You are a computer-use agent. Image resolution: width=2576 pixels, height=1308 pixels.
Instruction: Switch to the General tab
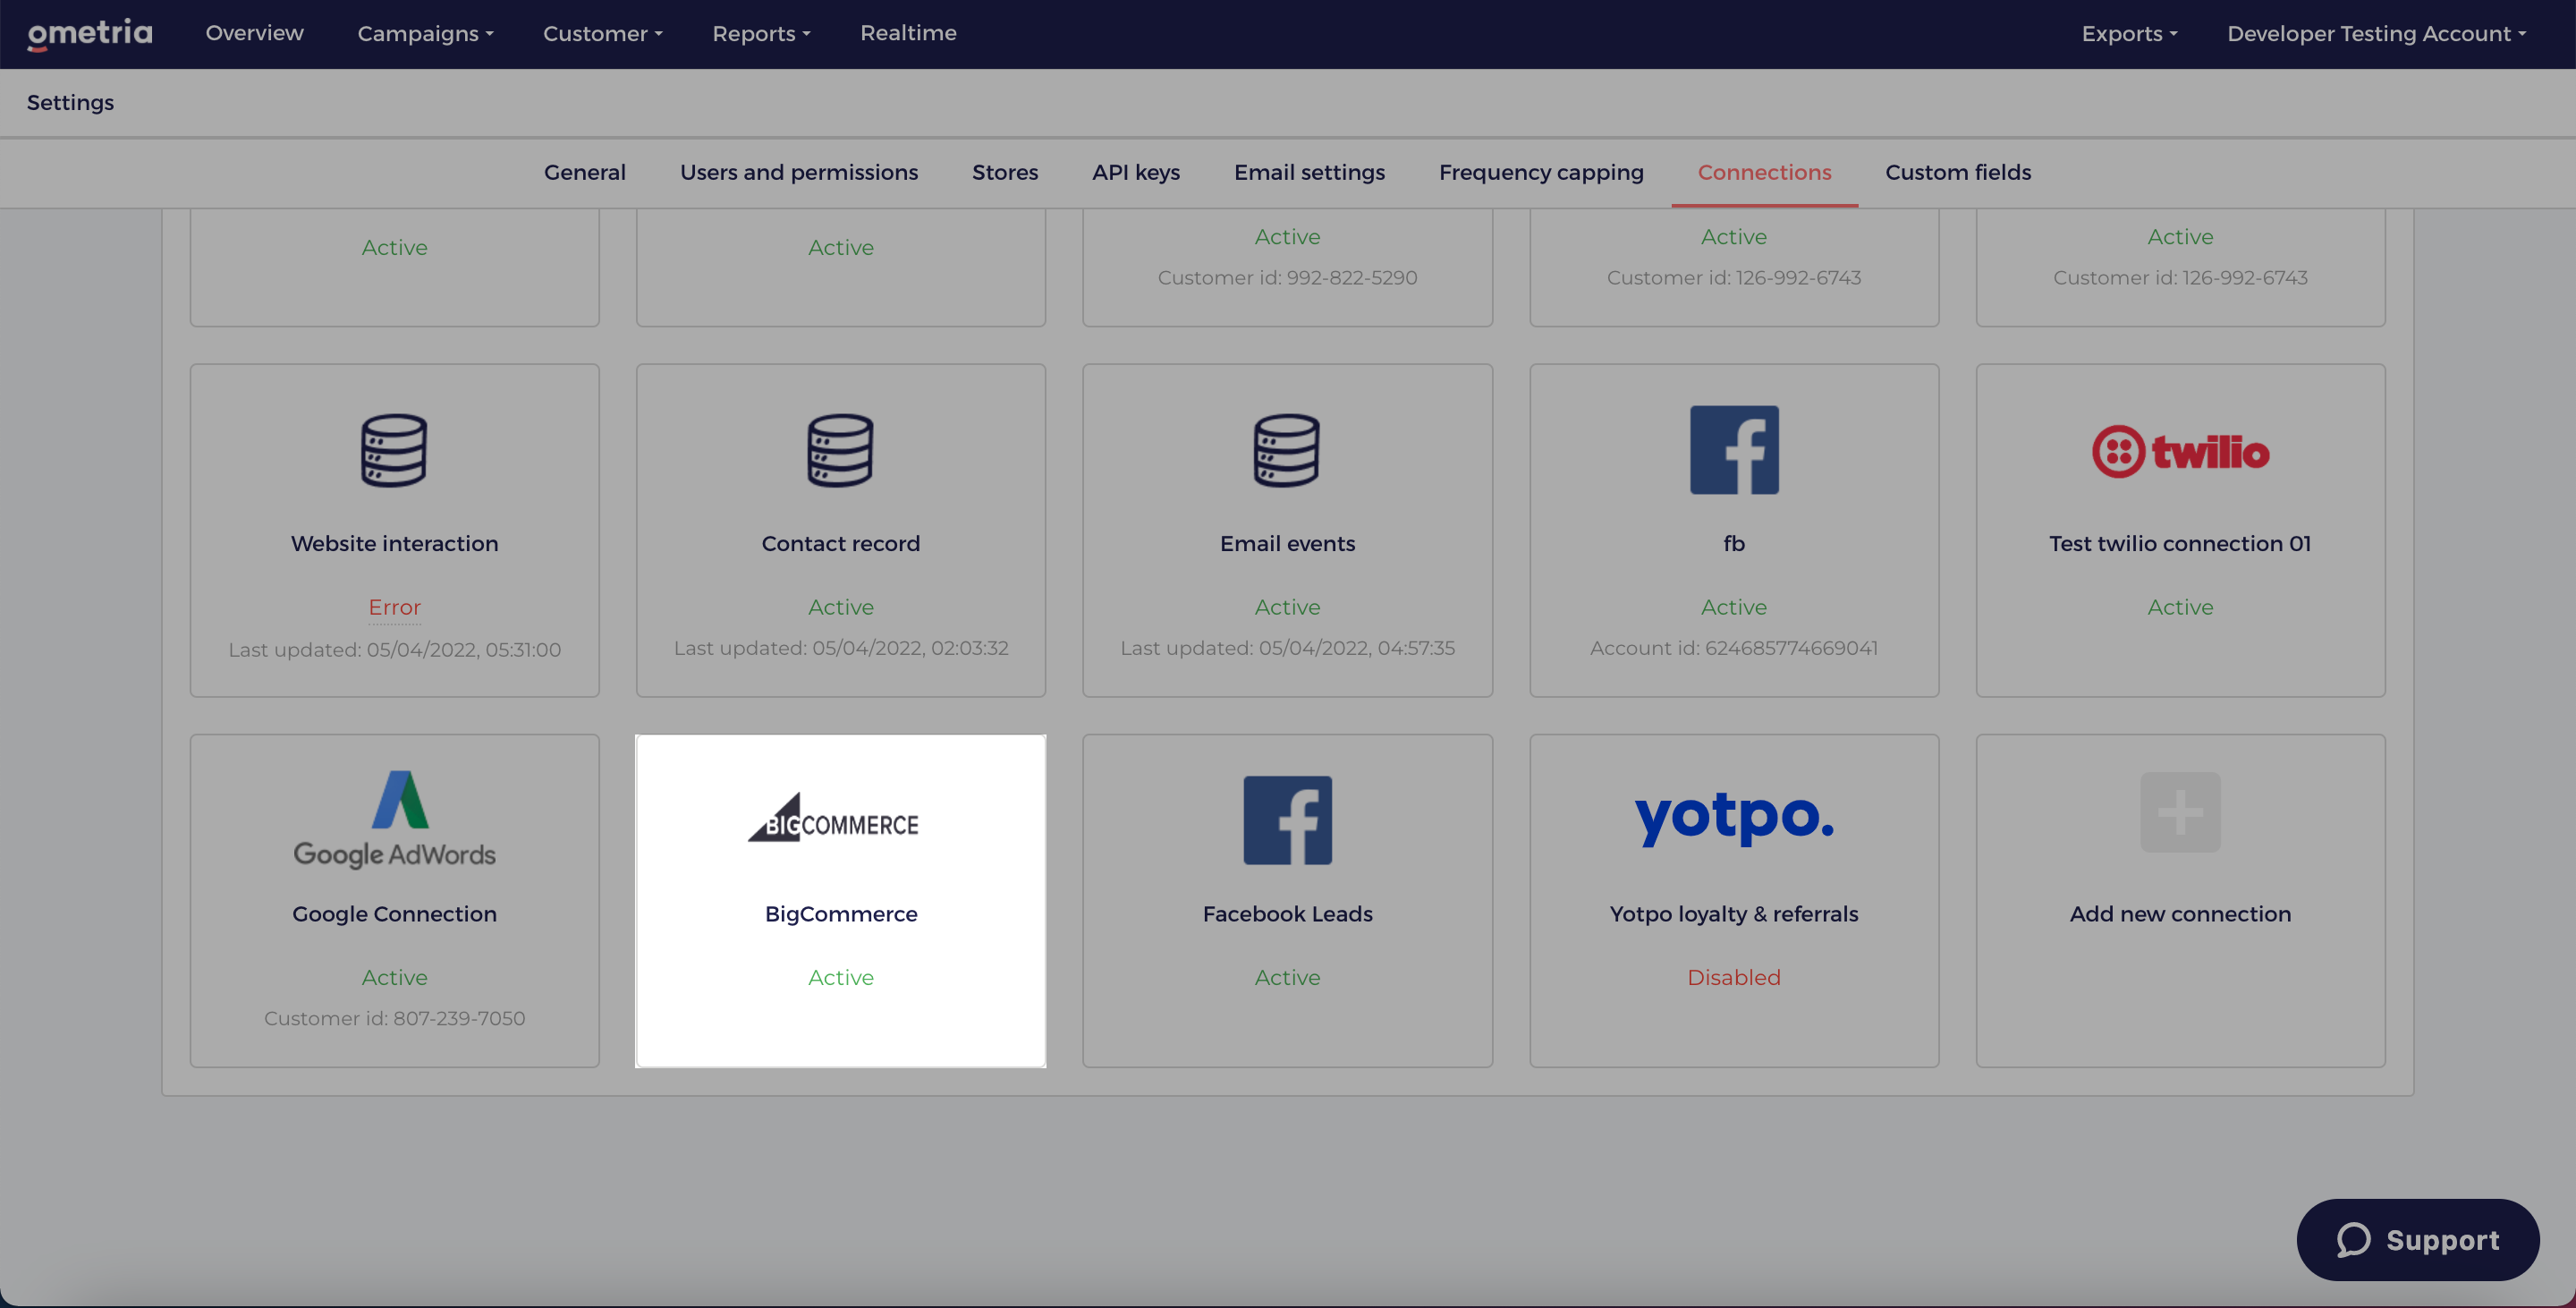click(x=585, y=172)
